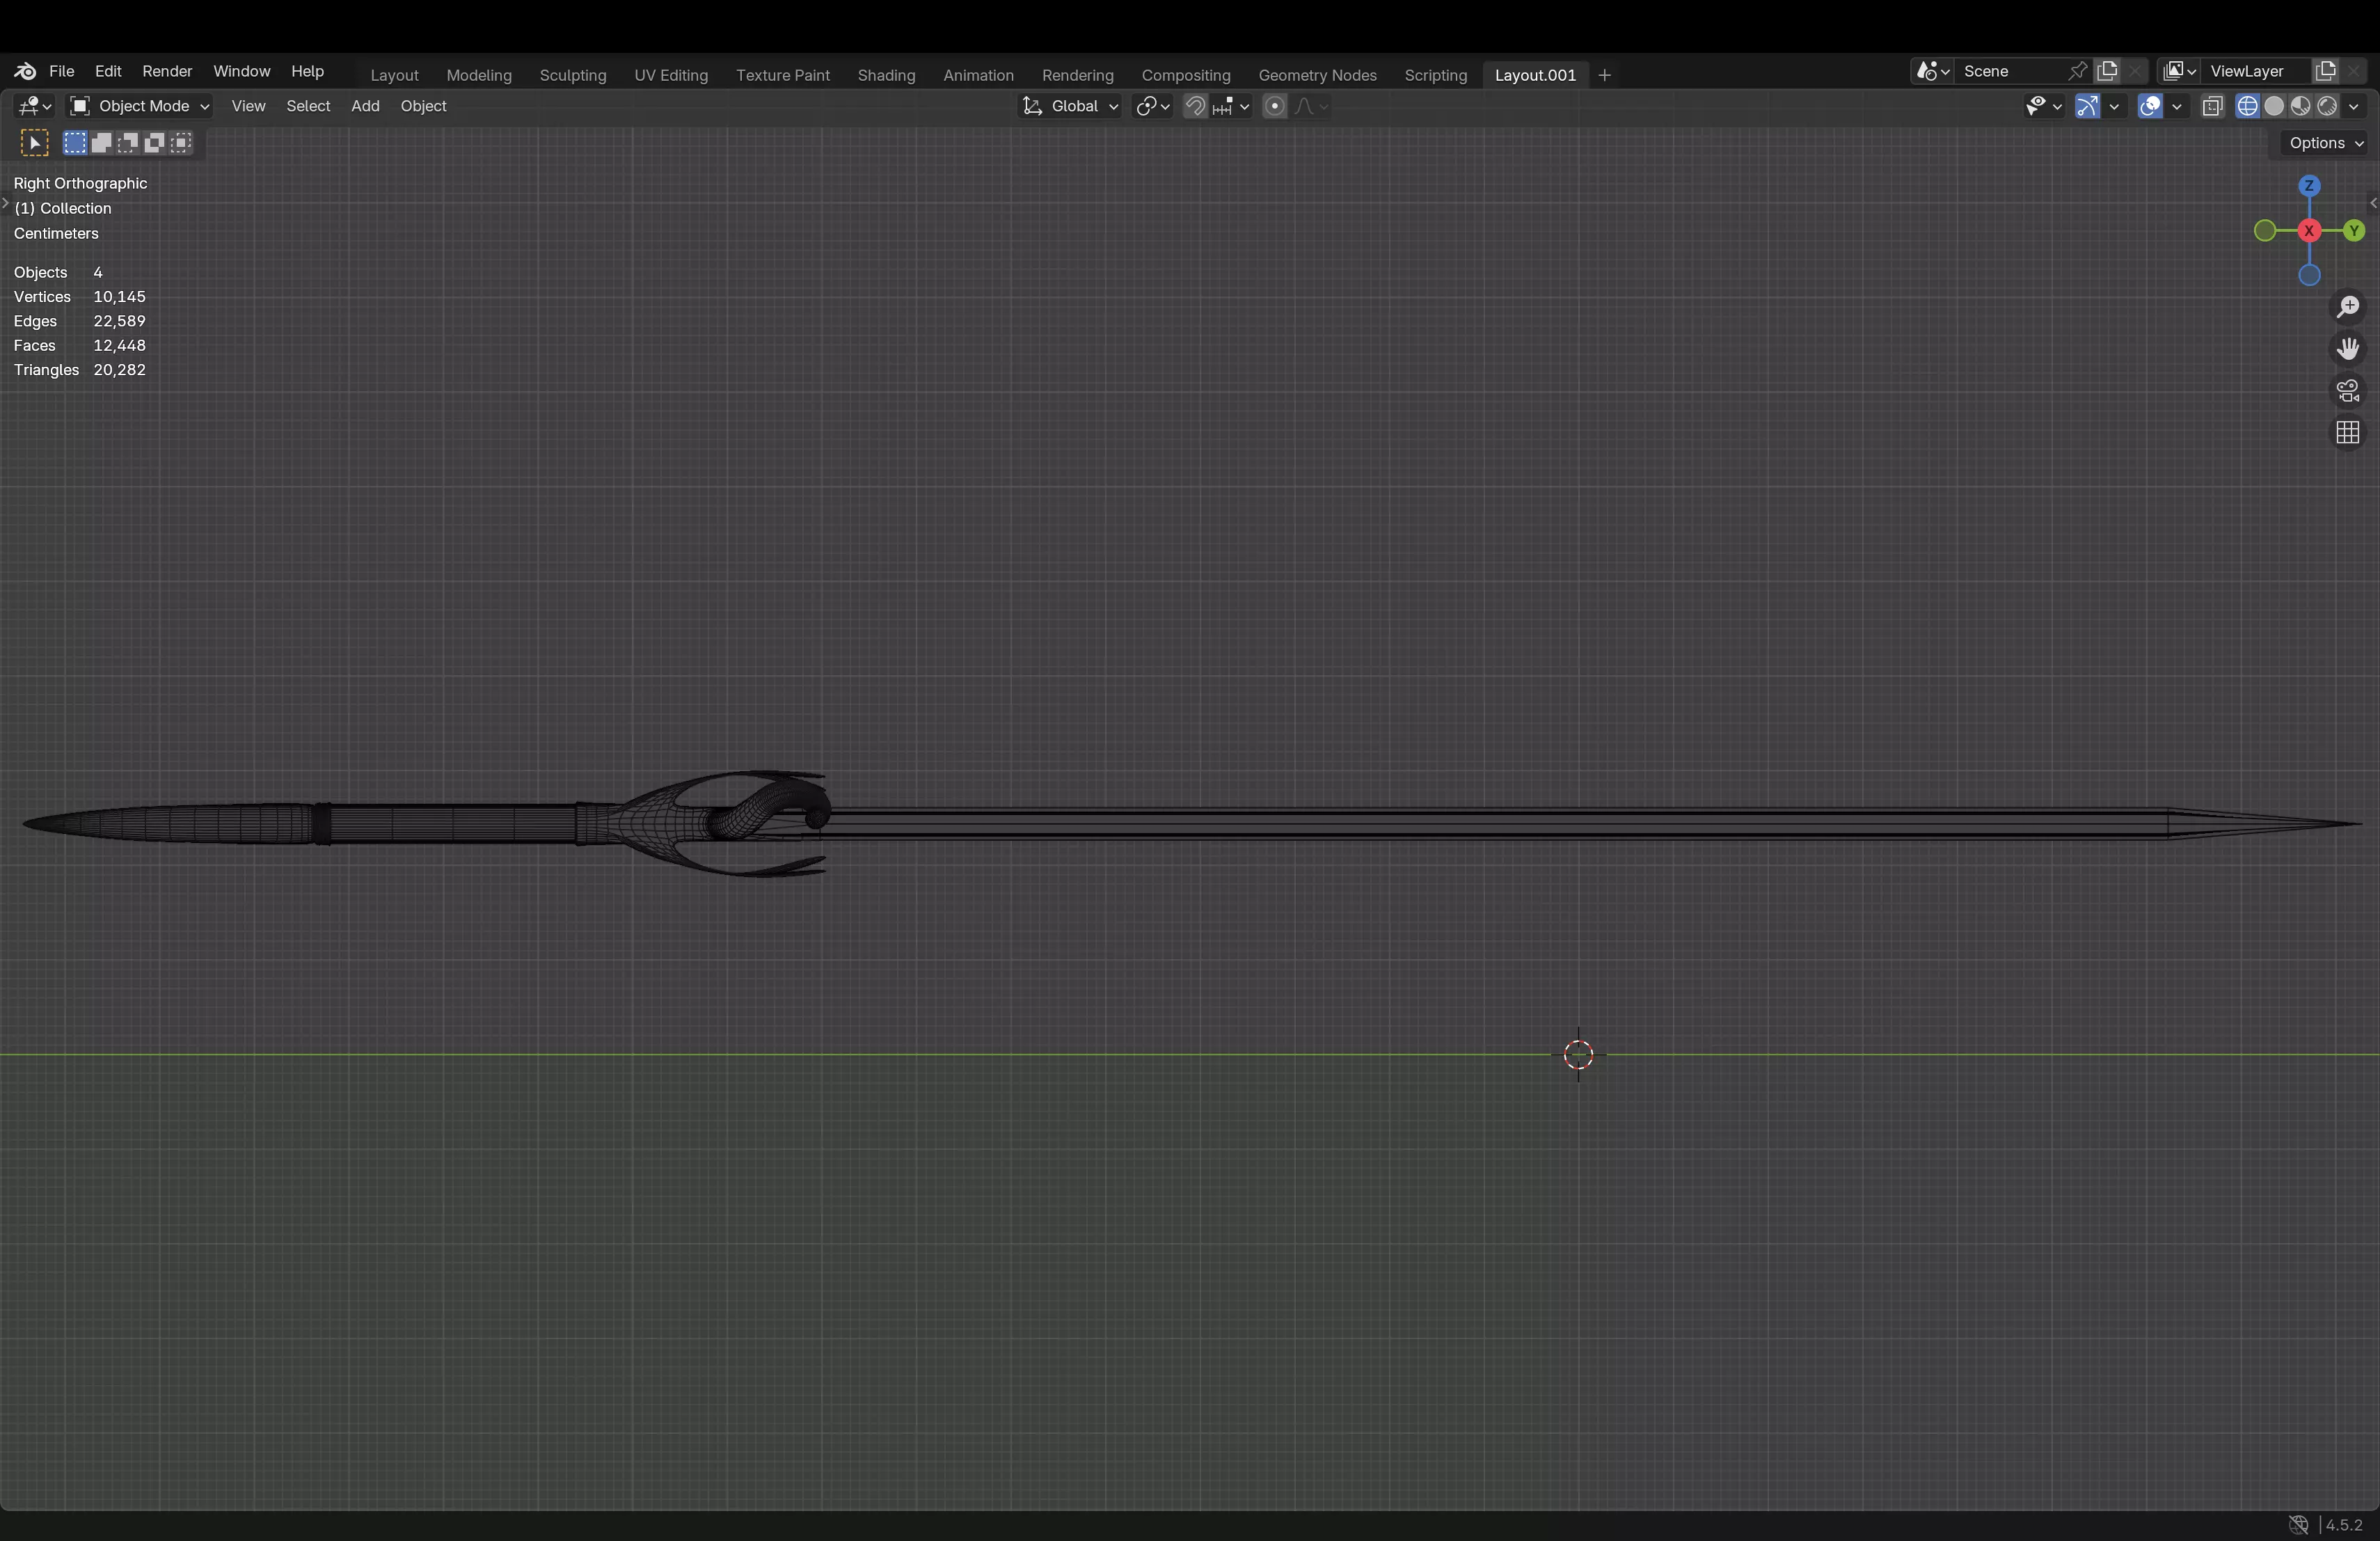
Task: Choose Subtract selection mode
Action: click(128, 143)
